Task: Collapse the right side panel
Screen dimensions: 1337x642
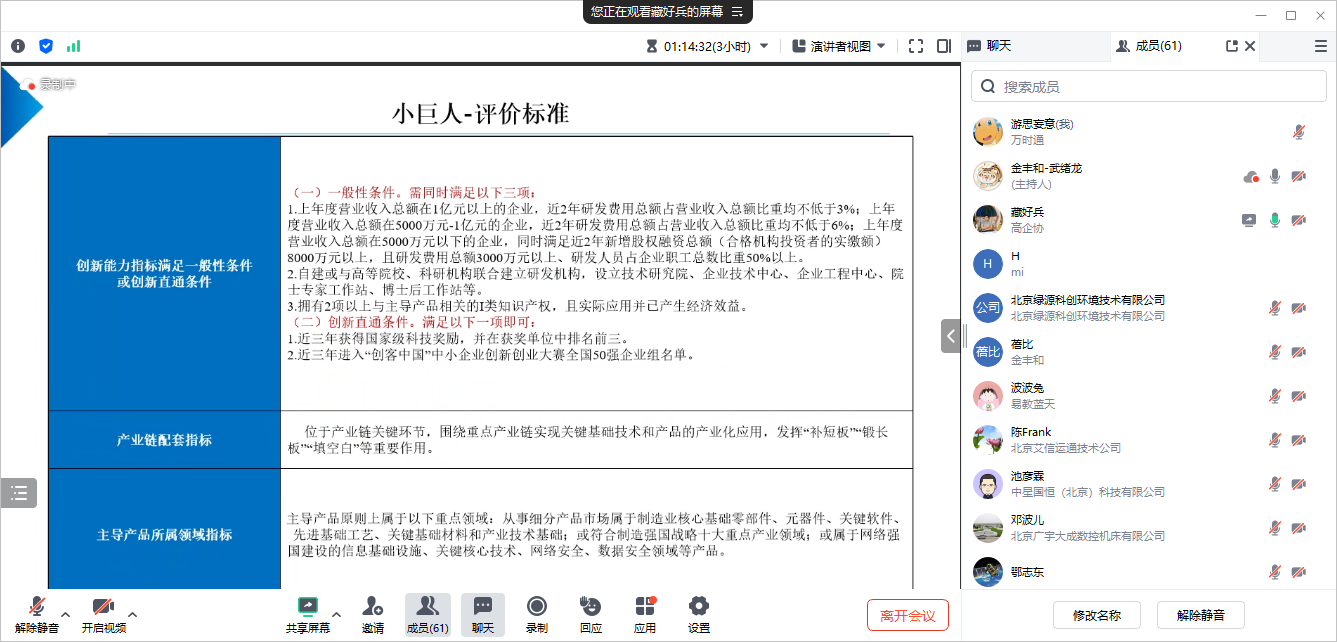Action: 951,336
